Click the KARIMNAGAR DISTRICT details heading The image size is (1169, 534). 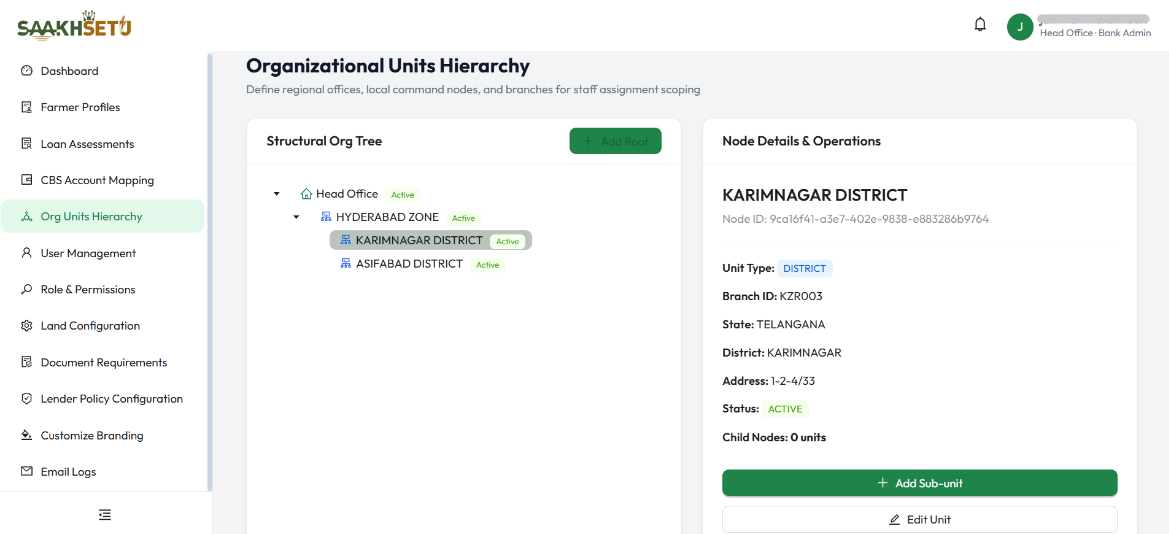pyautogui.click(x=815, y=195)
